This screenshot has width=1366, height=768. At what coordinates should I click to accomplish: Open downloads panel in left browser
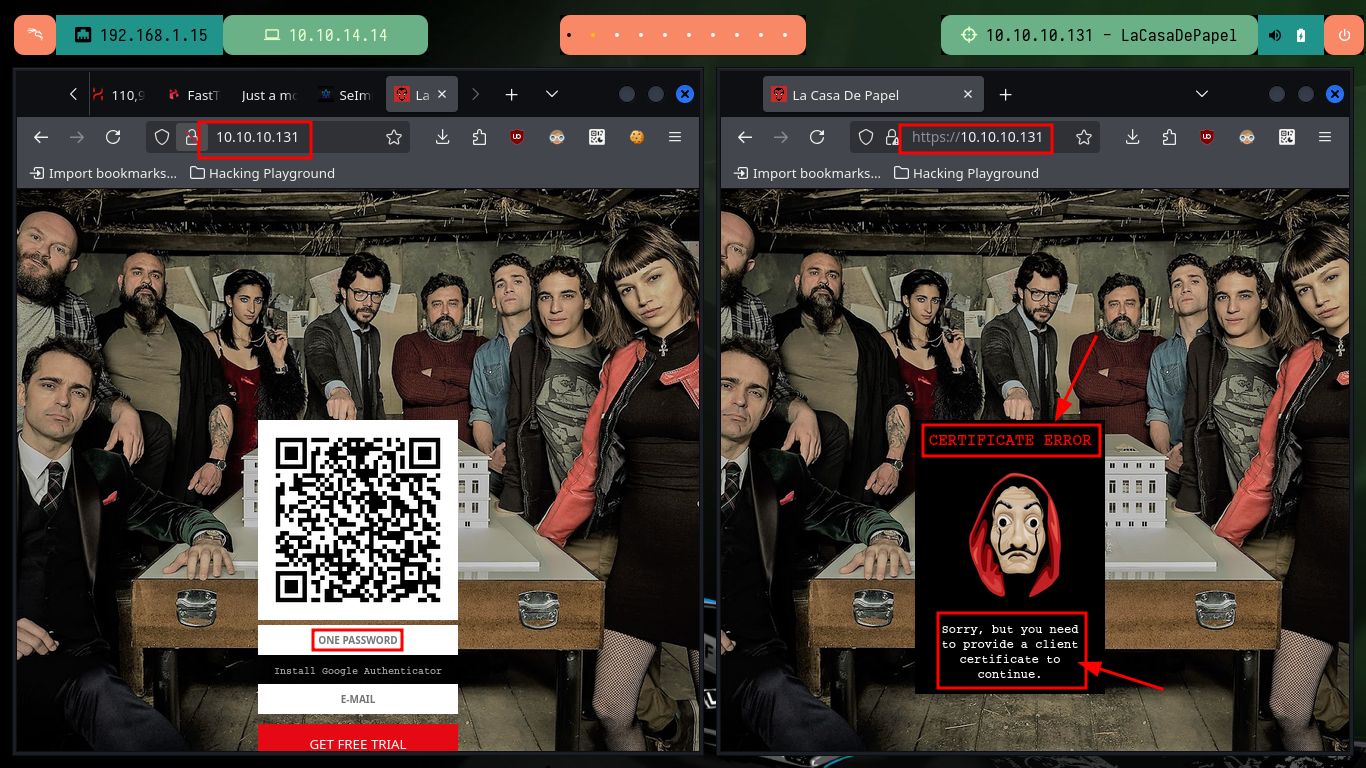point(443,137)
